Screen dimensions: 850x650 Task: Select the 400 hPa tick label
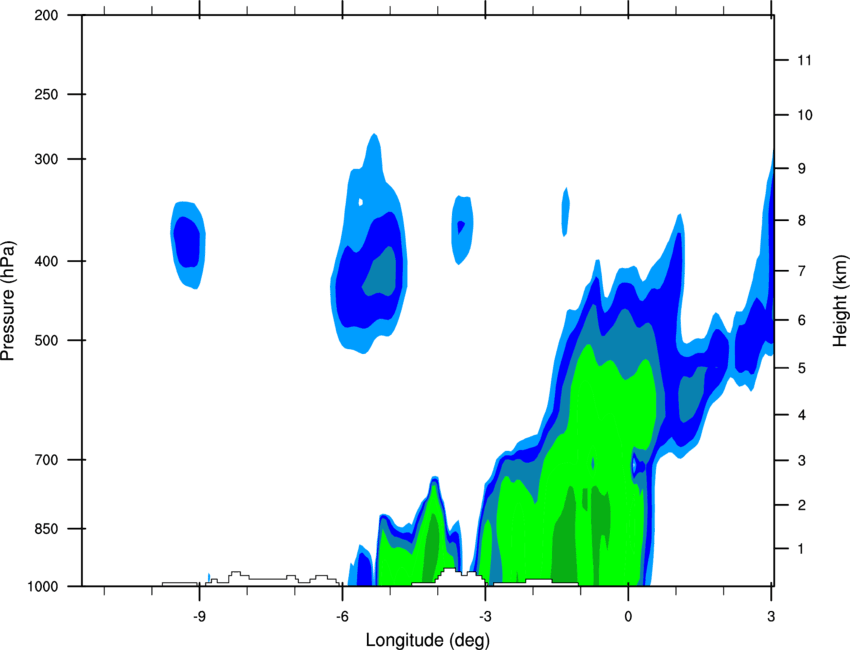click(x=46, y=261)
